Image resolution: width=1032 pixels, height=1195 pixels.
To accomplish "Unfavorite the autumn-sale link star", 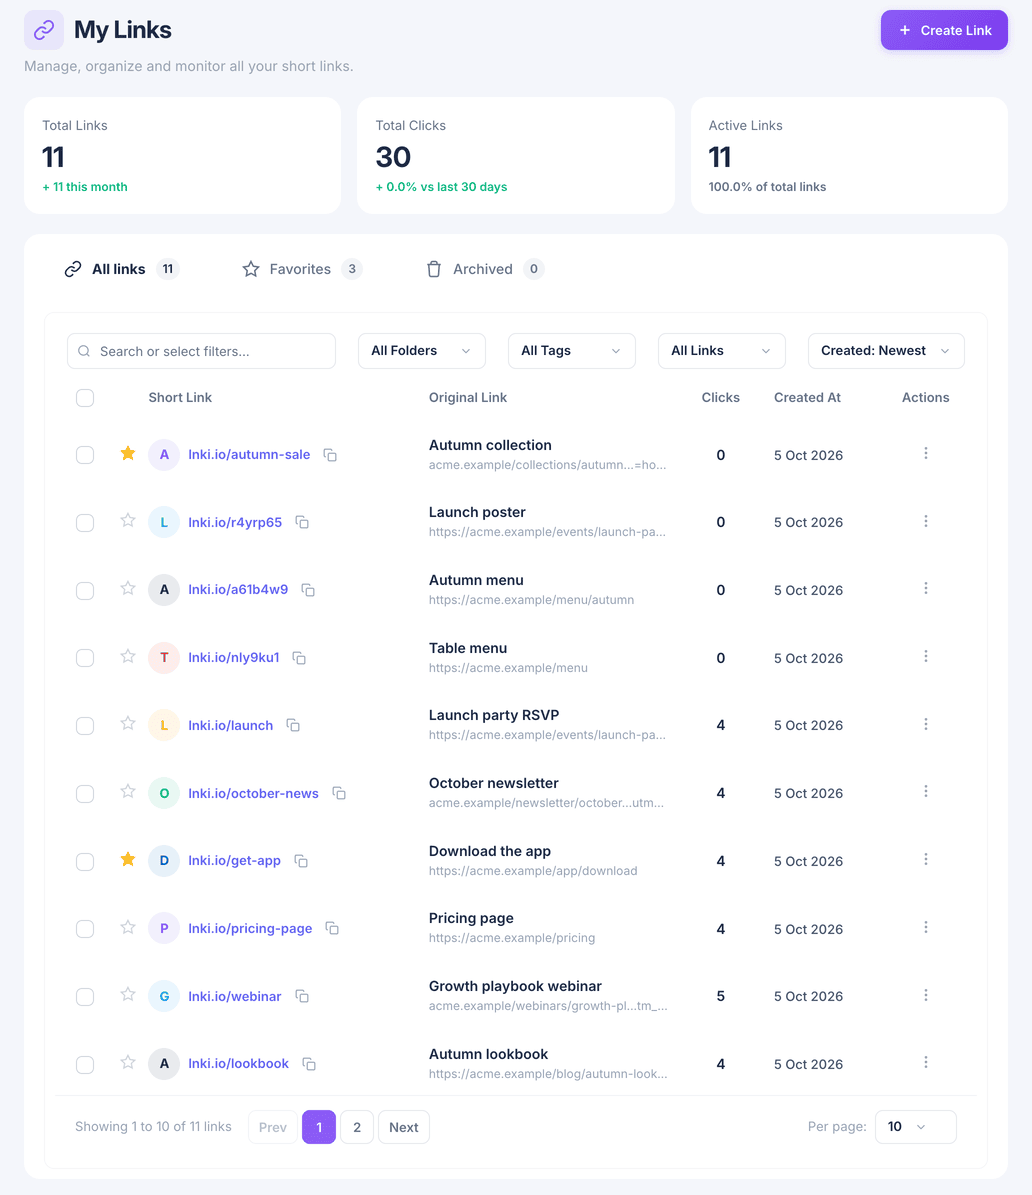I will pyautogui.click(x=128, y=453).
